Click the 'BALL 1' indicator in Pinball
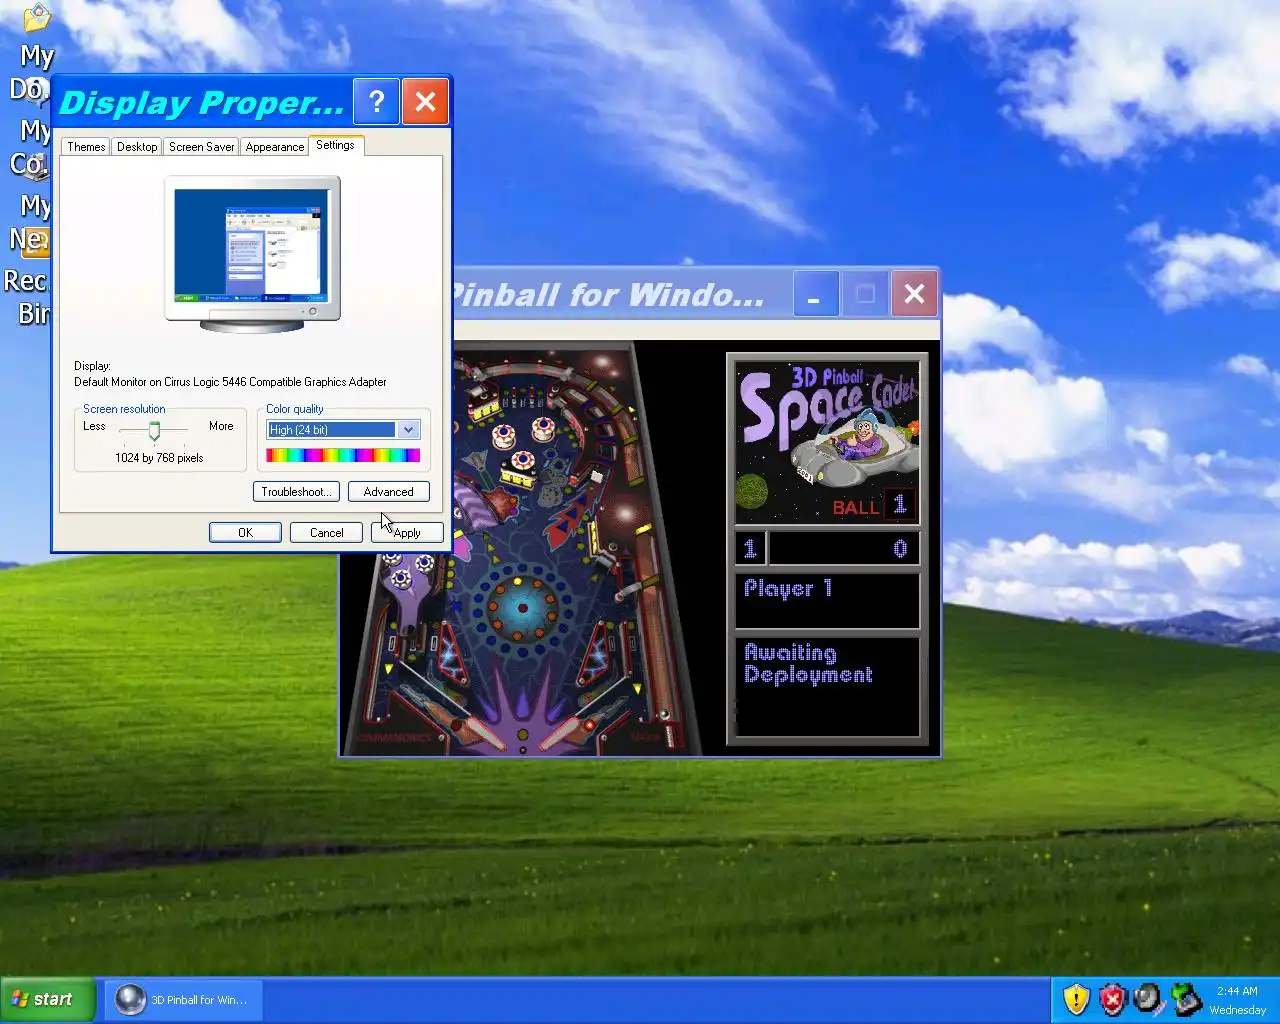Viewport: 1280px width, 1024px height. tap(872, 506)
